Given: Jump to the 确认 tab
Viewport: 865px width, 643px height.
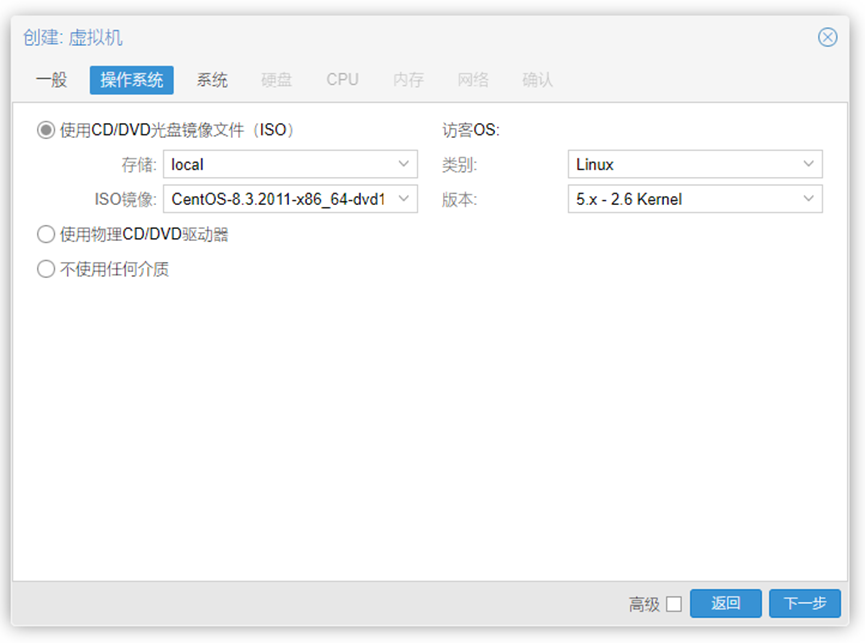Looking at the screenshot, I should point(537,80).
